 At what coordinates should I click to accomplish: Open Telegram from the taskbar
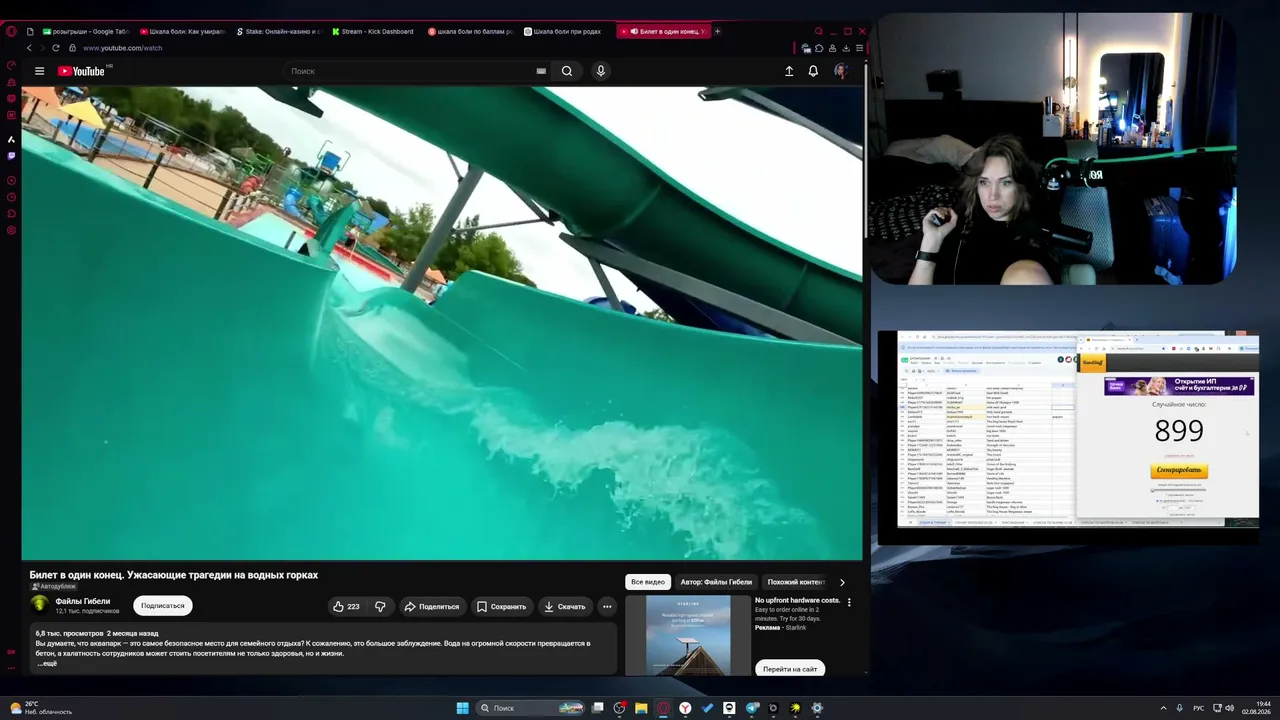point(751,708)
